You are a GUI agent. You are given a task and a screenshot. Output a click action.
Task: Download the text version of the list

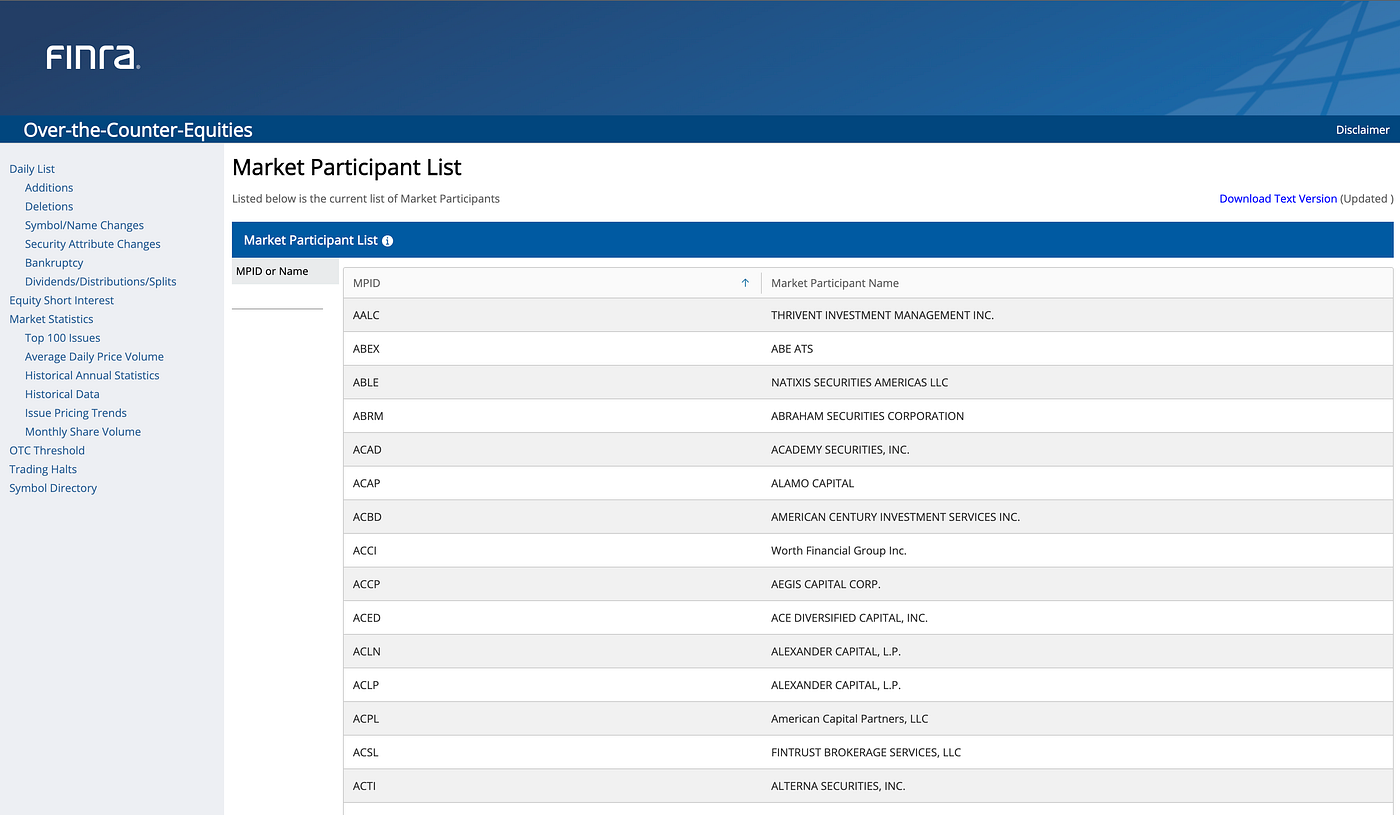[x=1278, y=199]
